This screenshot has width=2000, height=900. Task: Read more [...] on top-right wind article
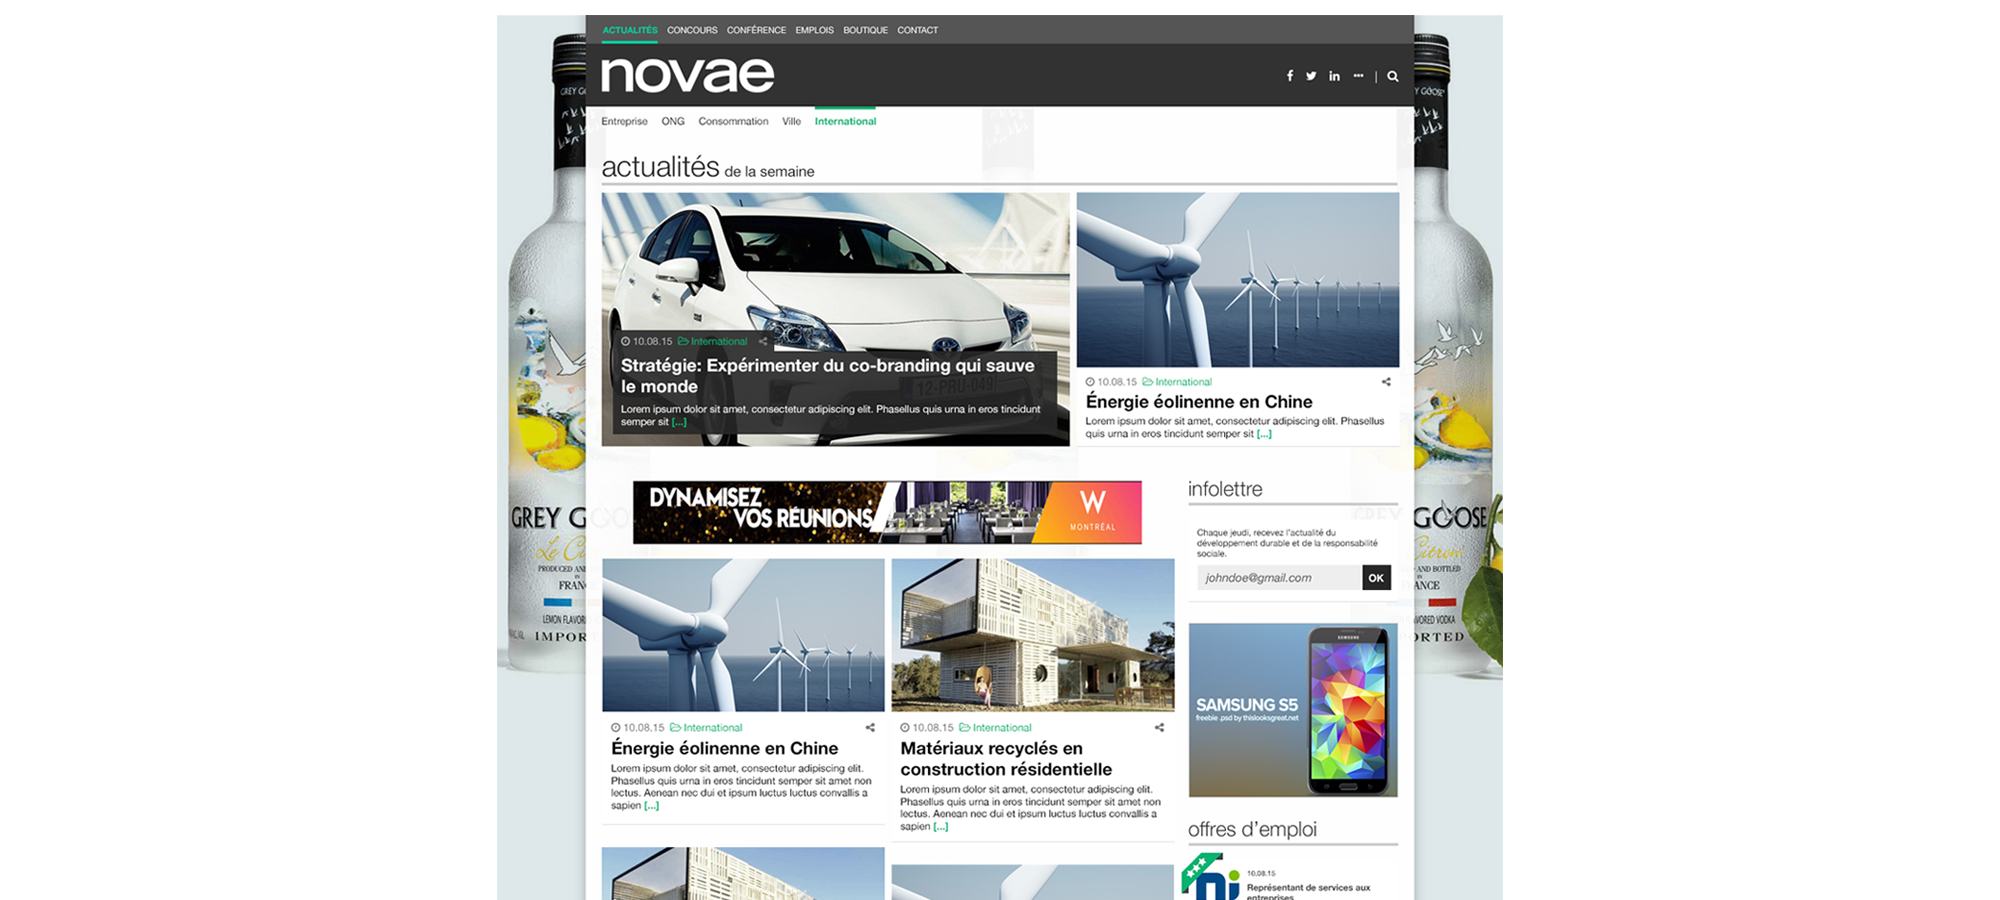pyautogui.click(x=1264, y=434)
